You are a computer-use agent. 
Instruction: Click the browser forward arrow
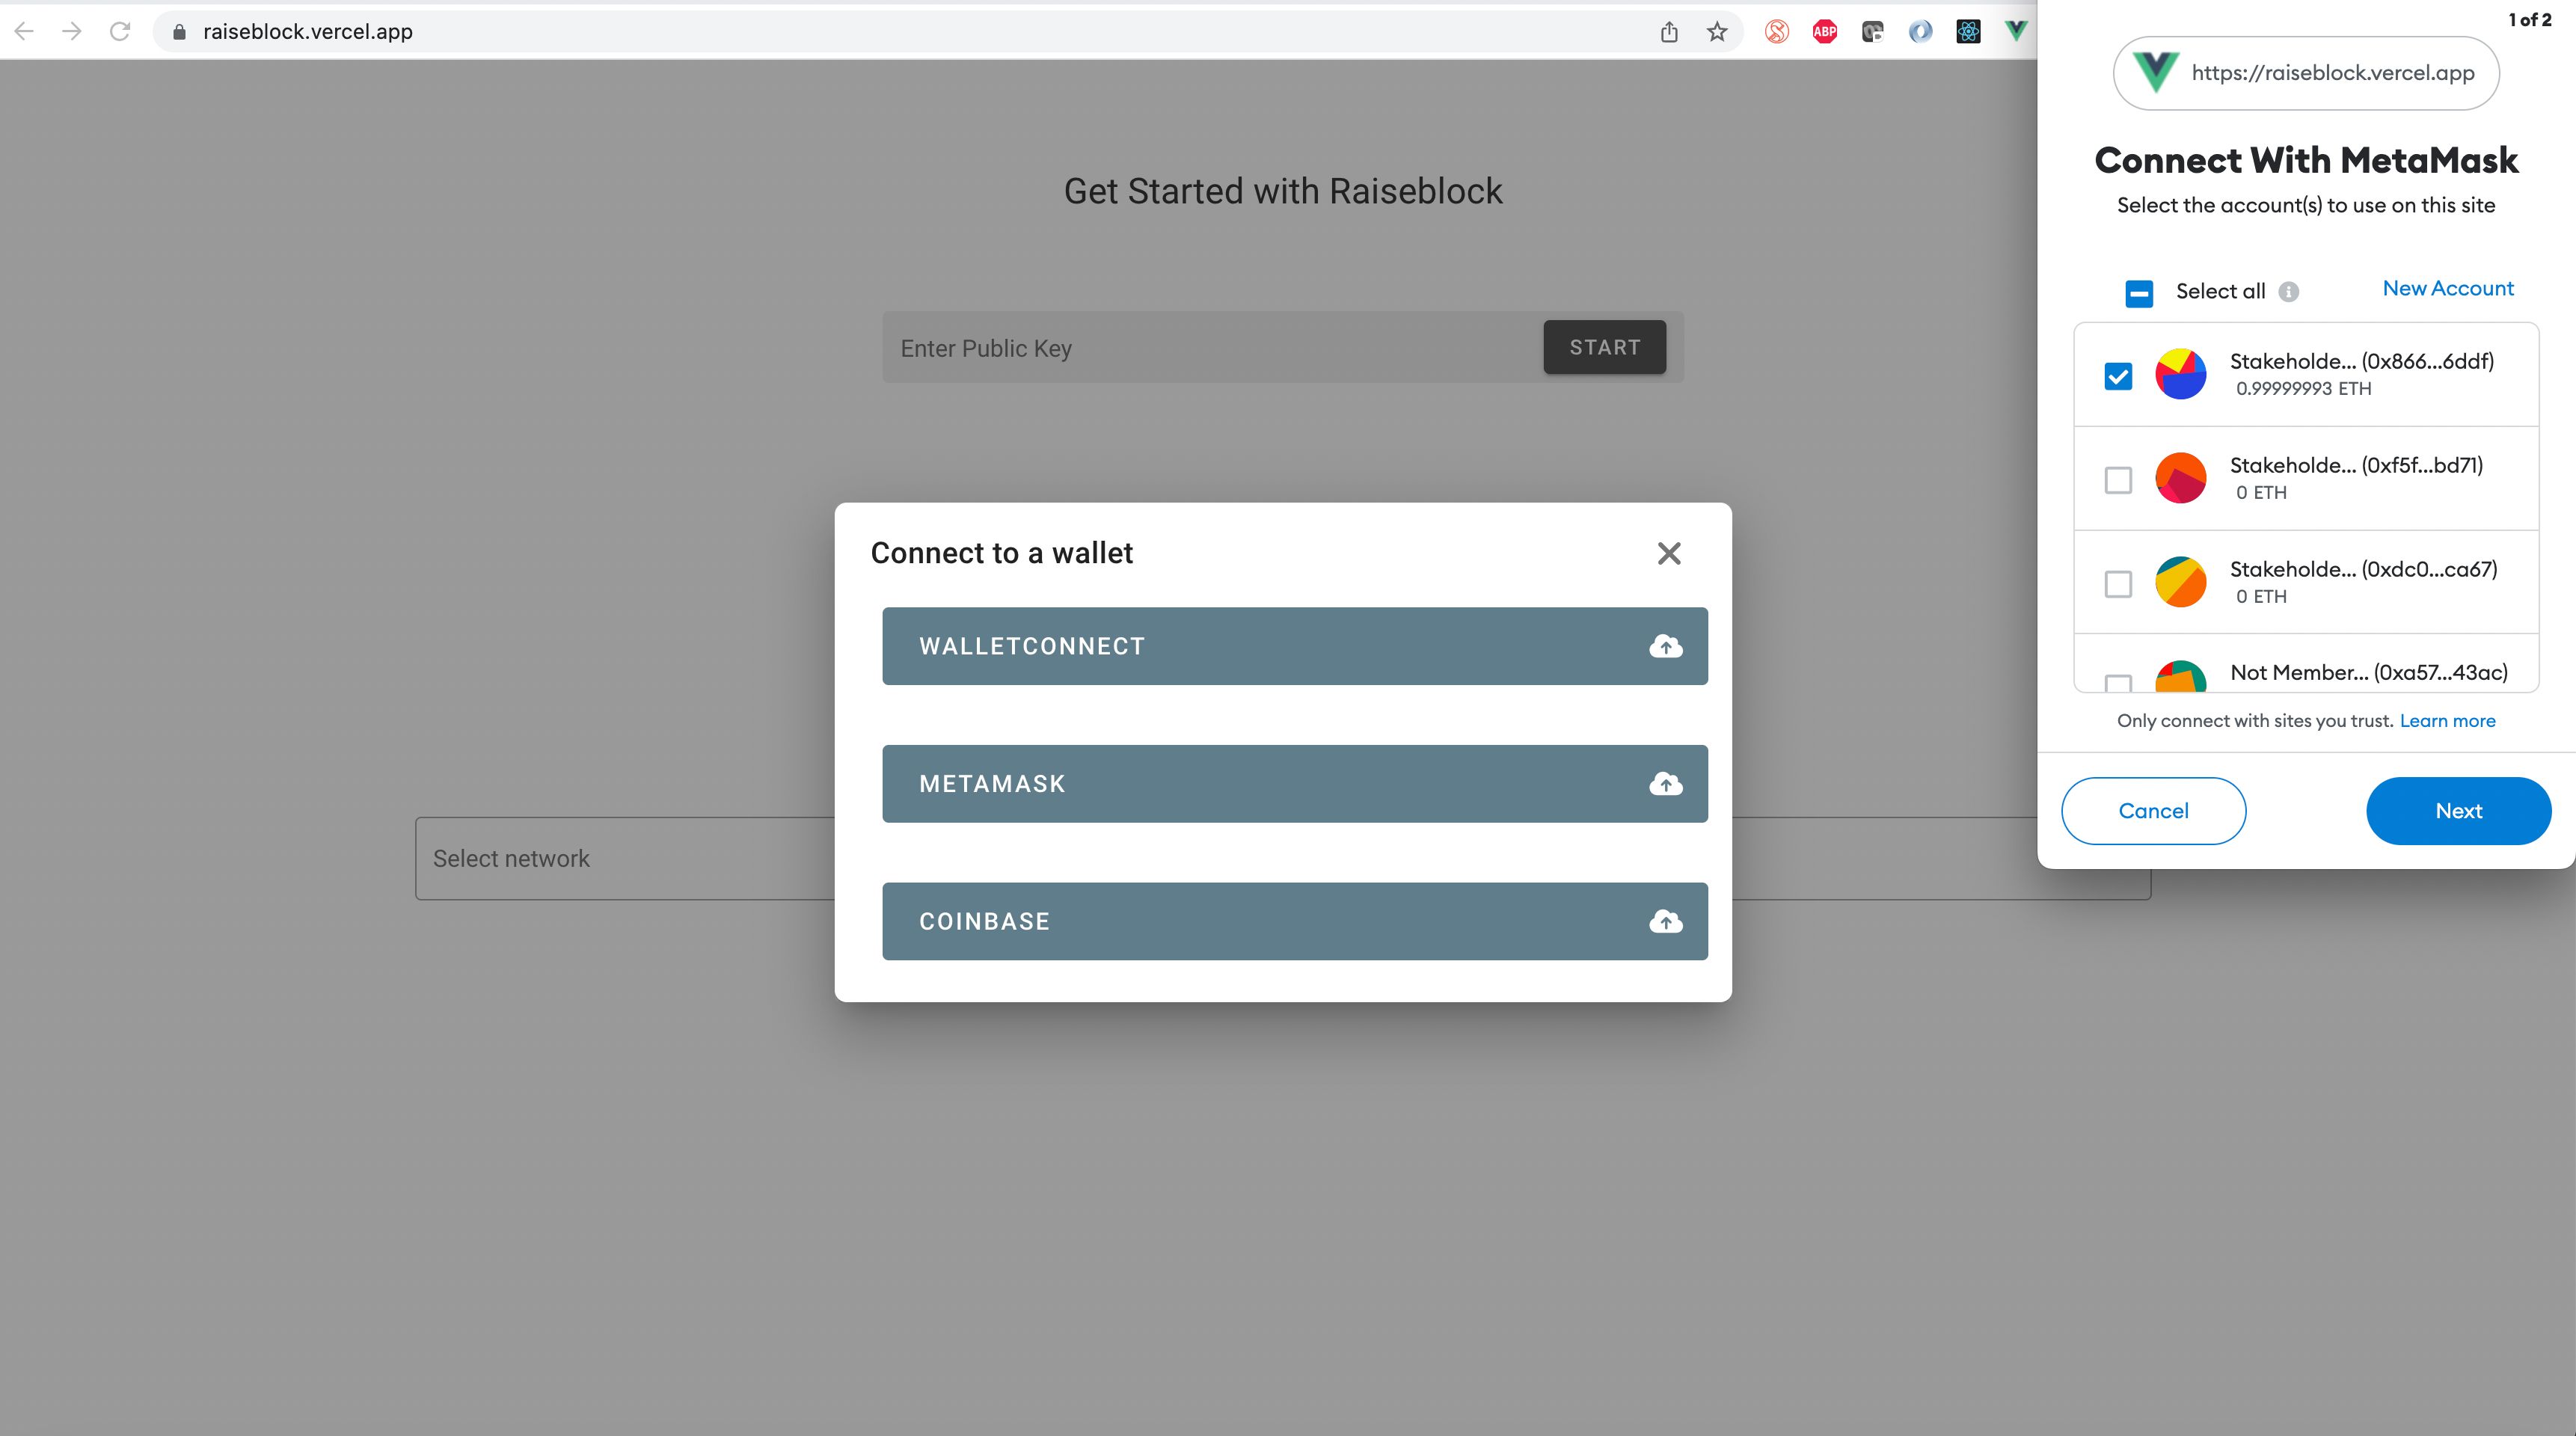(x=72, y=31)
